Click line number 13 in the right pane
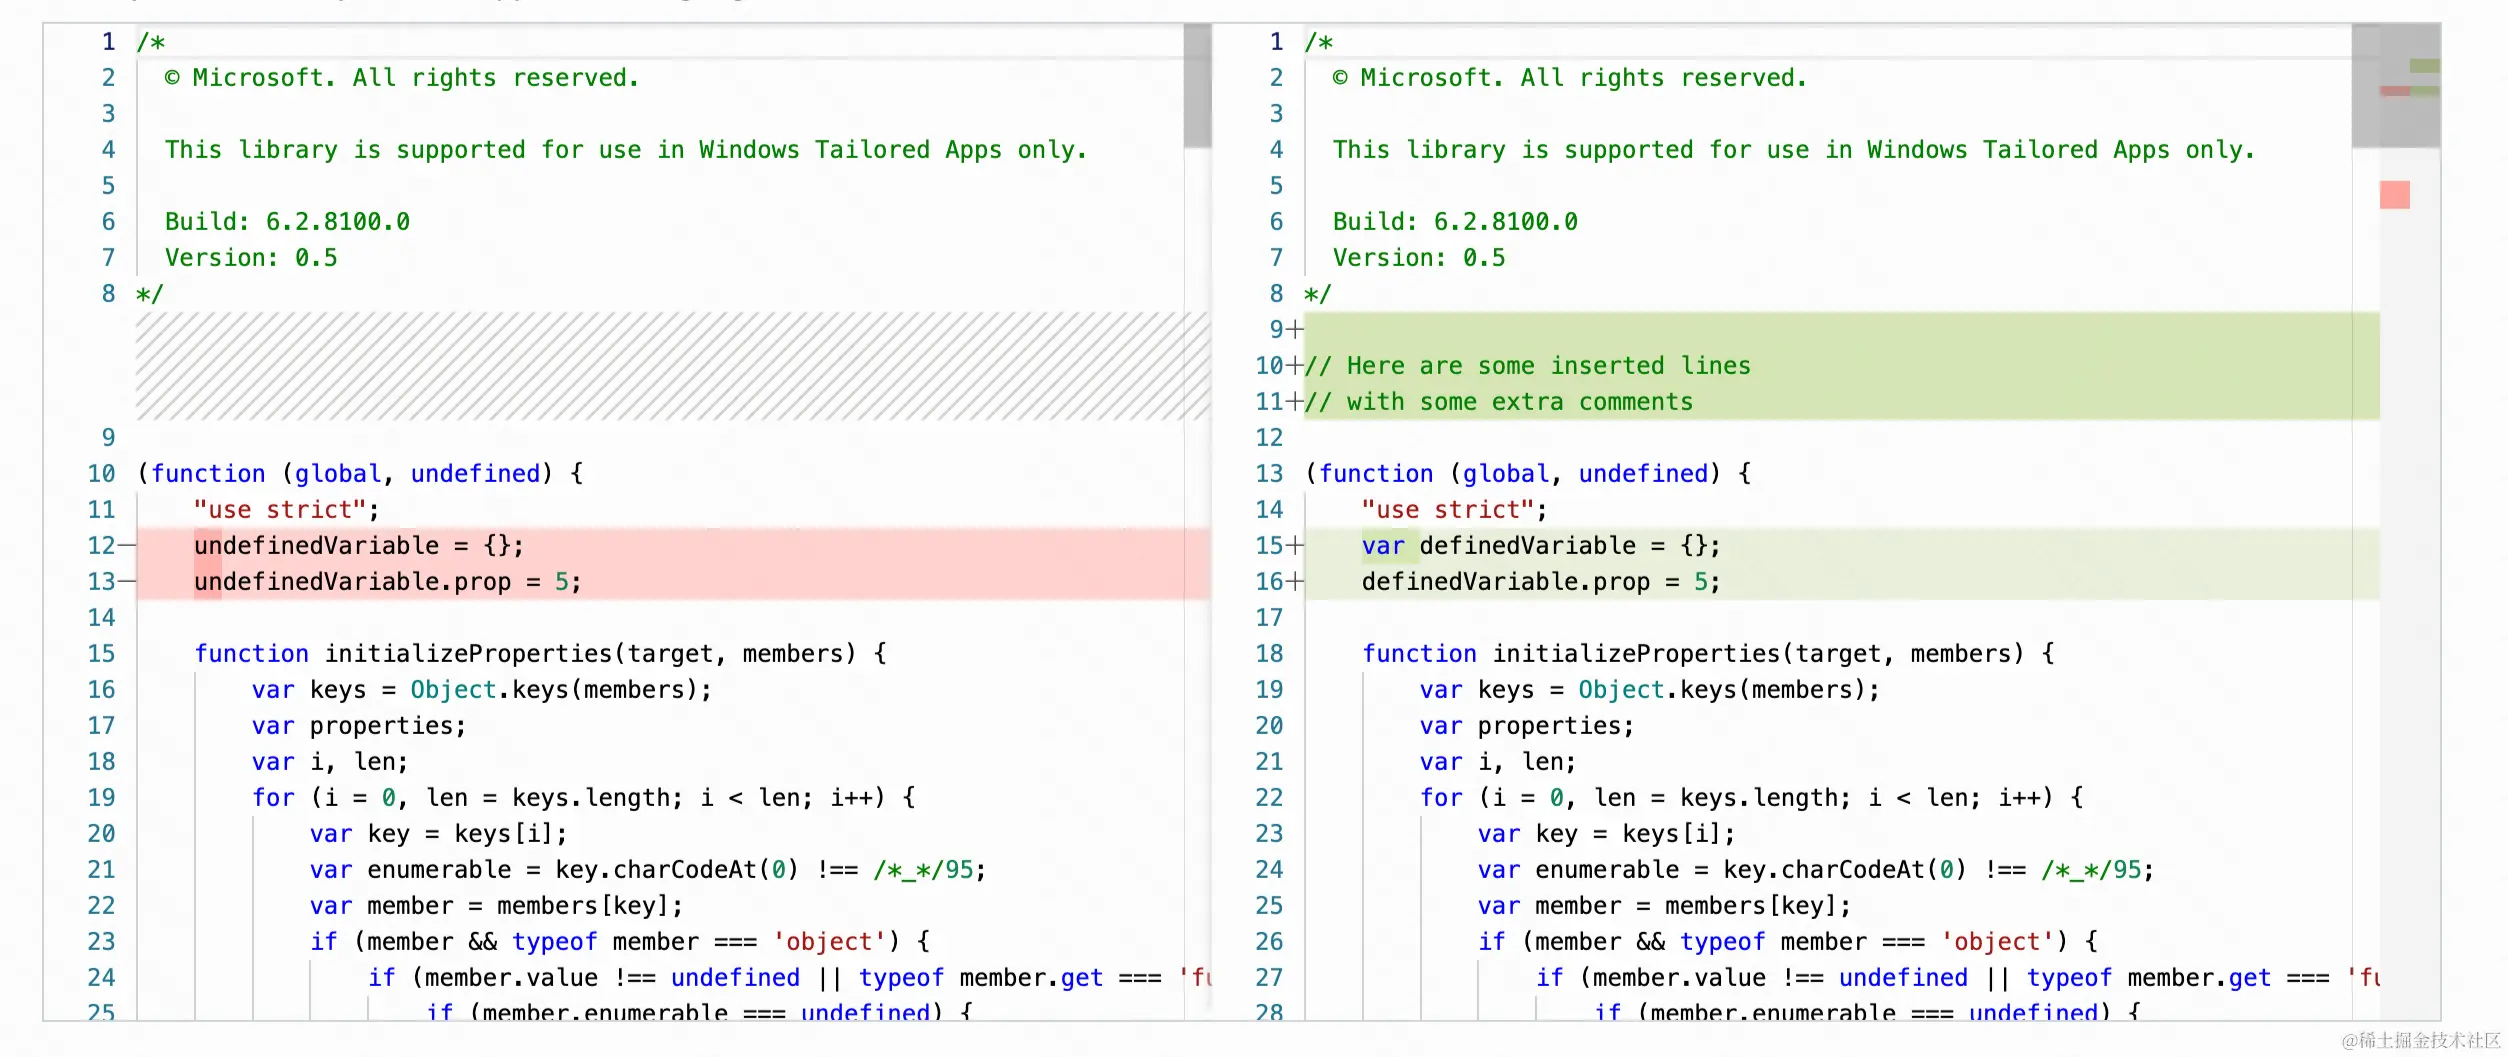 point(1268,473)
